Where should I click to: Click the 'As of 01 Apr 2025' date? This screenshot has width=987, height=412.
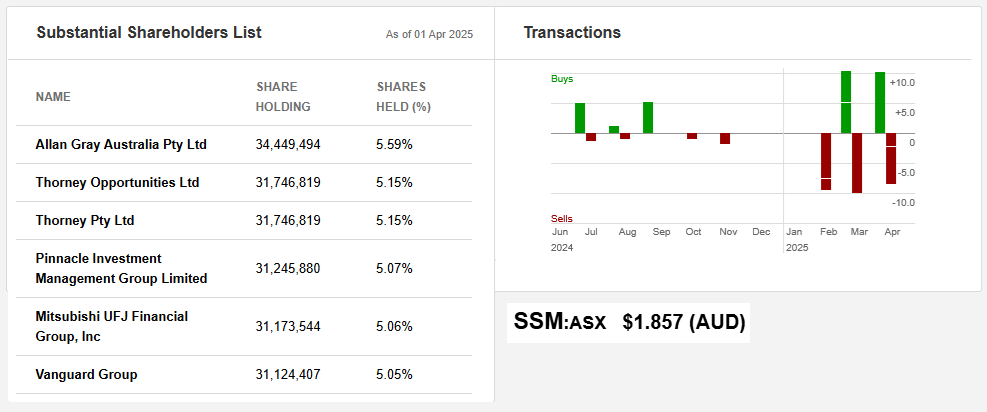pyautogui.click(x=429, y=35)
